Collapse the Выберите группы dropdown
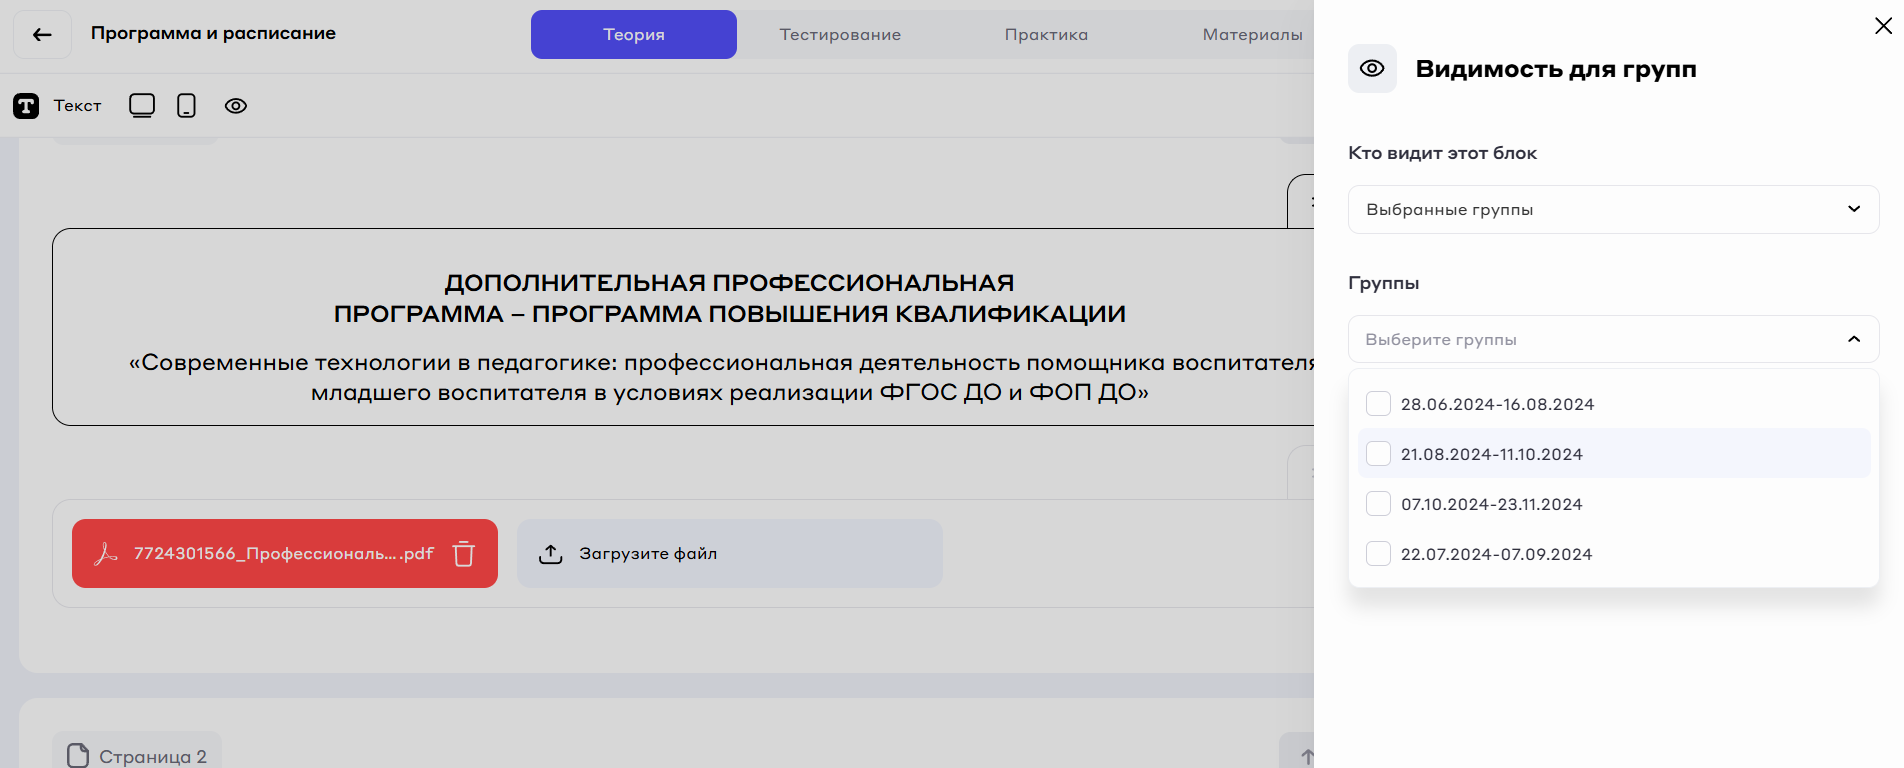Screen dimensions: 1904x768 (x=1853, y=340)
